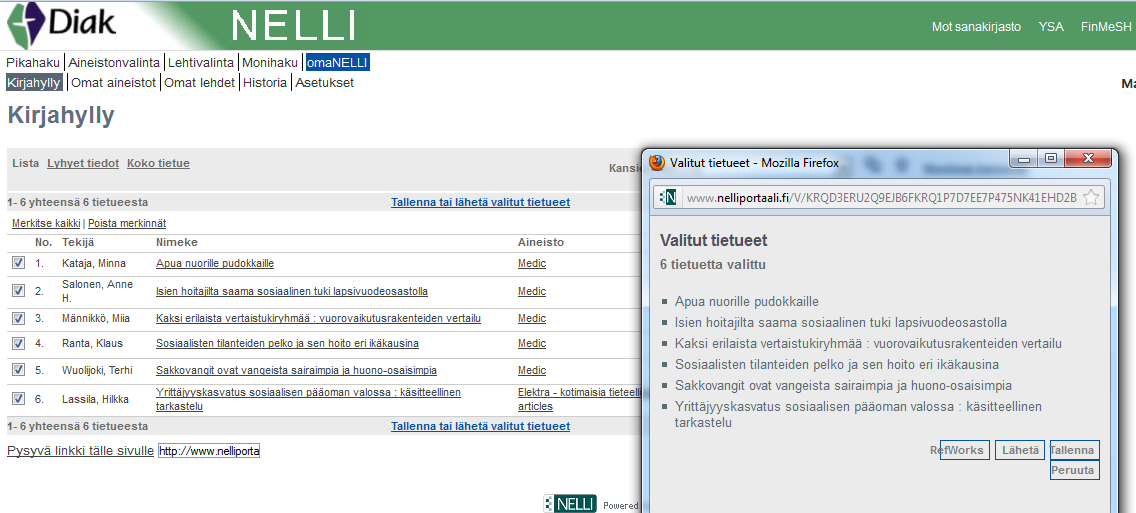Screen dimensions: 1136x513
Task: Open the Omat lehdet subtab
Action: [199, 83]
